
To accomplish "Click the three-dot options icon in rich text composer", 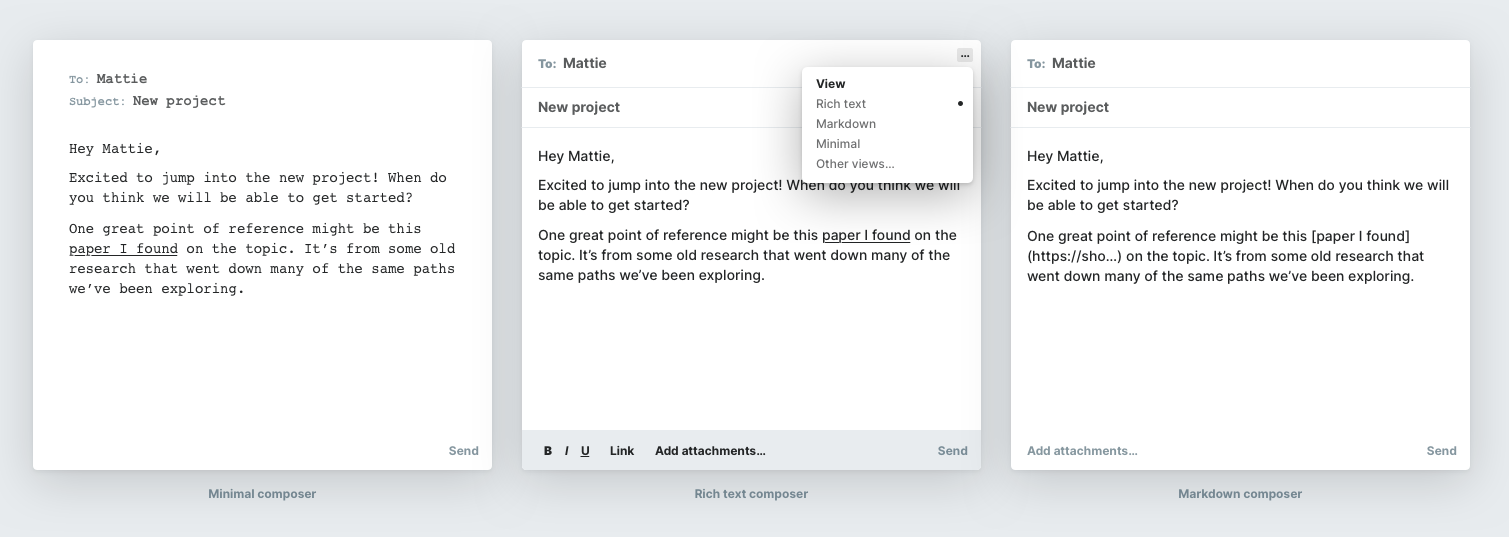I will pyautogui.click(x=964, y=56).
